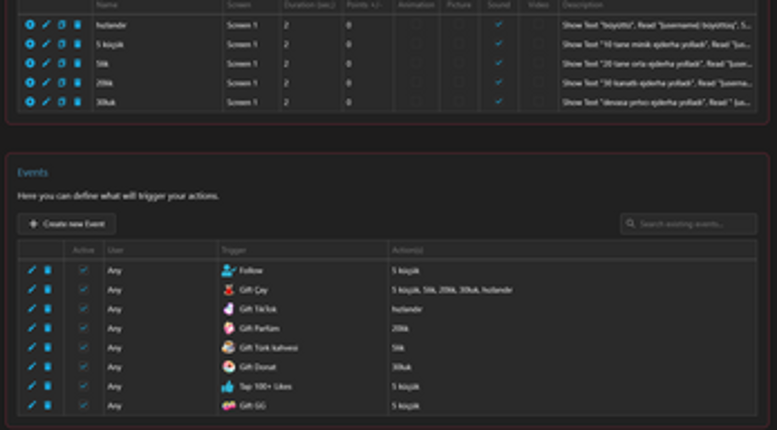Click the Follow trigger person icon
777x430 pixels.
(x=228, y=270)
